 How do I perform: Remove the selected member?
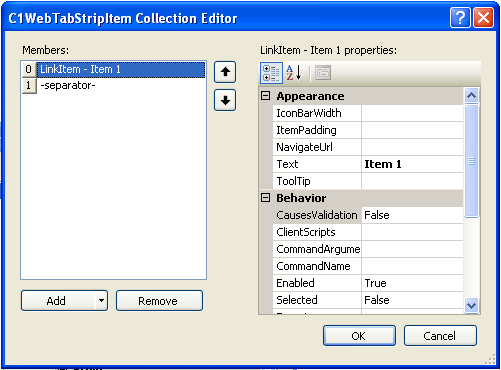tap(159, 301)
